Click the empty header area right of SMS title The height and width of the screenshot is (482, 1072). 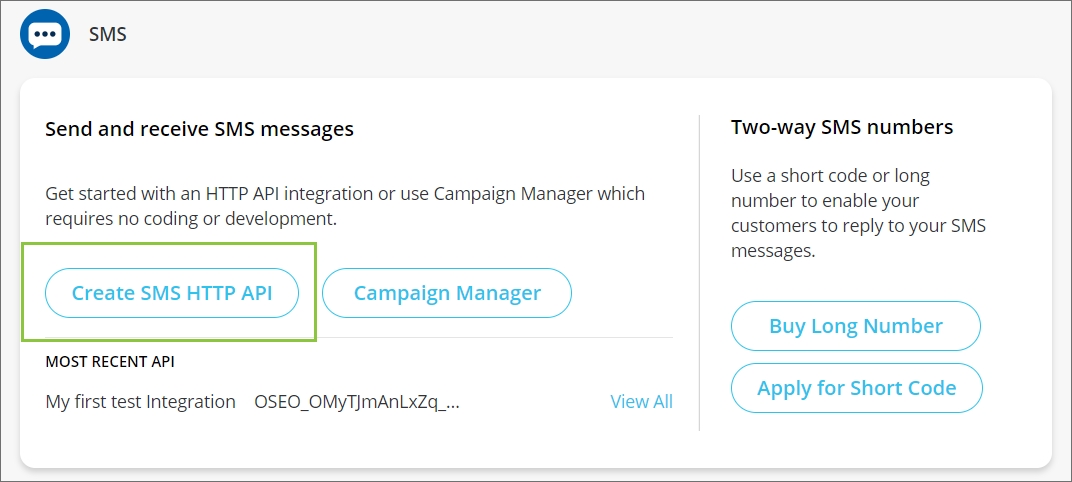coord(600,35)
